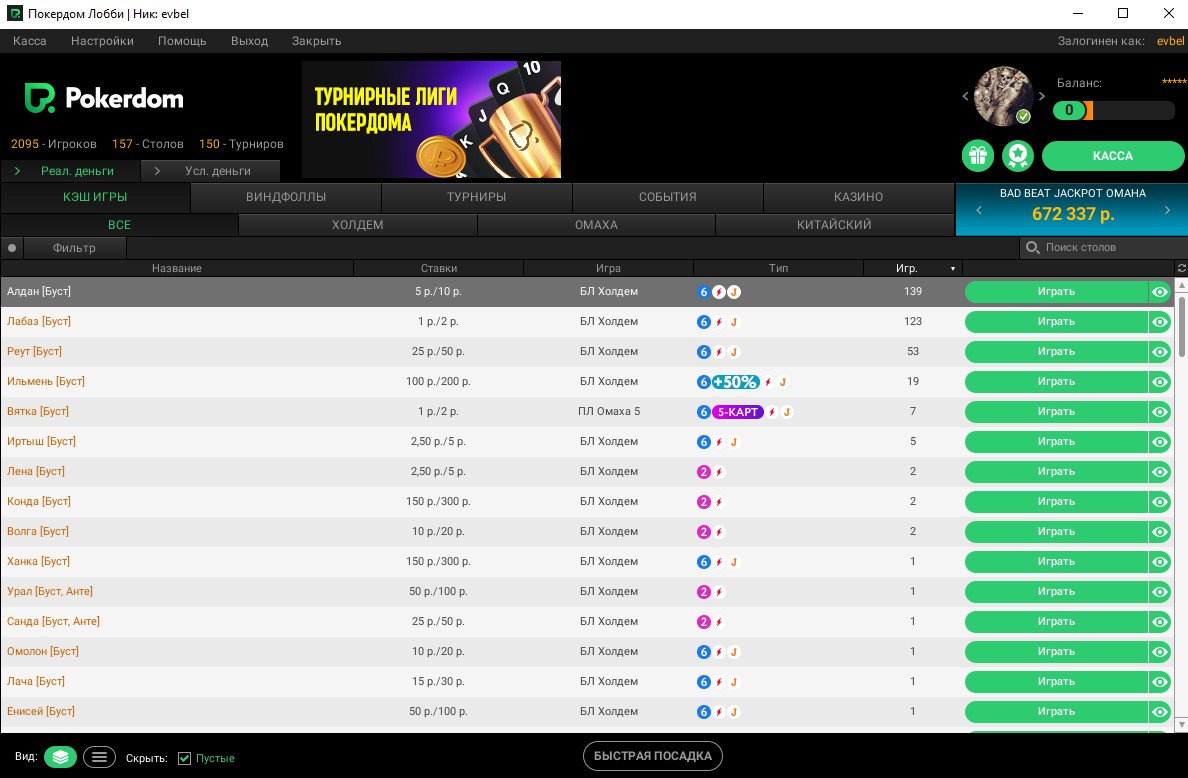Watch the Иртыш table via eye icon

pyautogui.click(x=1160, y=442)
